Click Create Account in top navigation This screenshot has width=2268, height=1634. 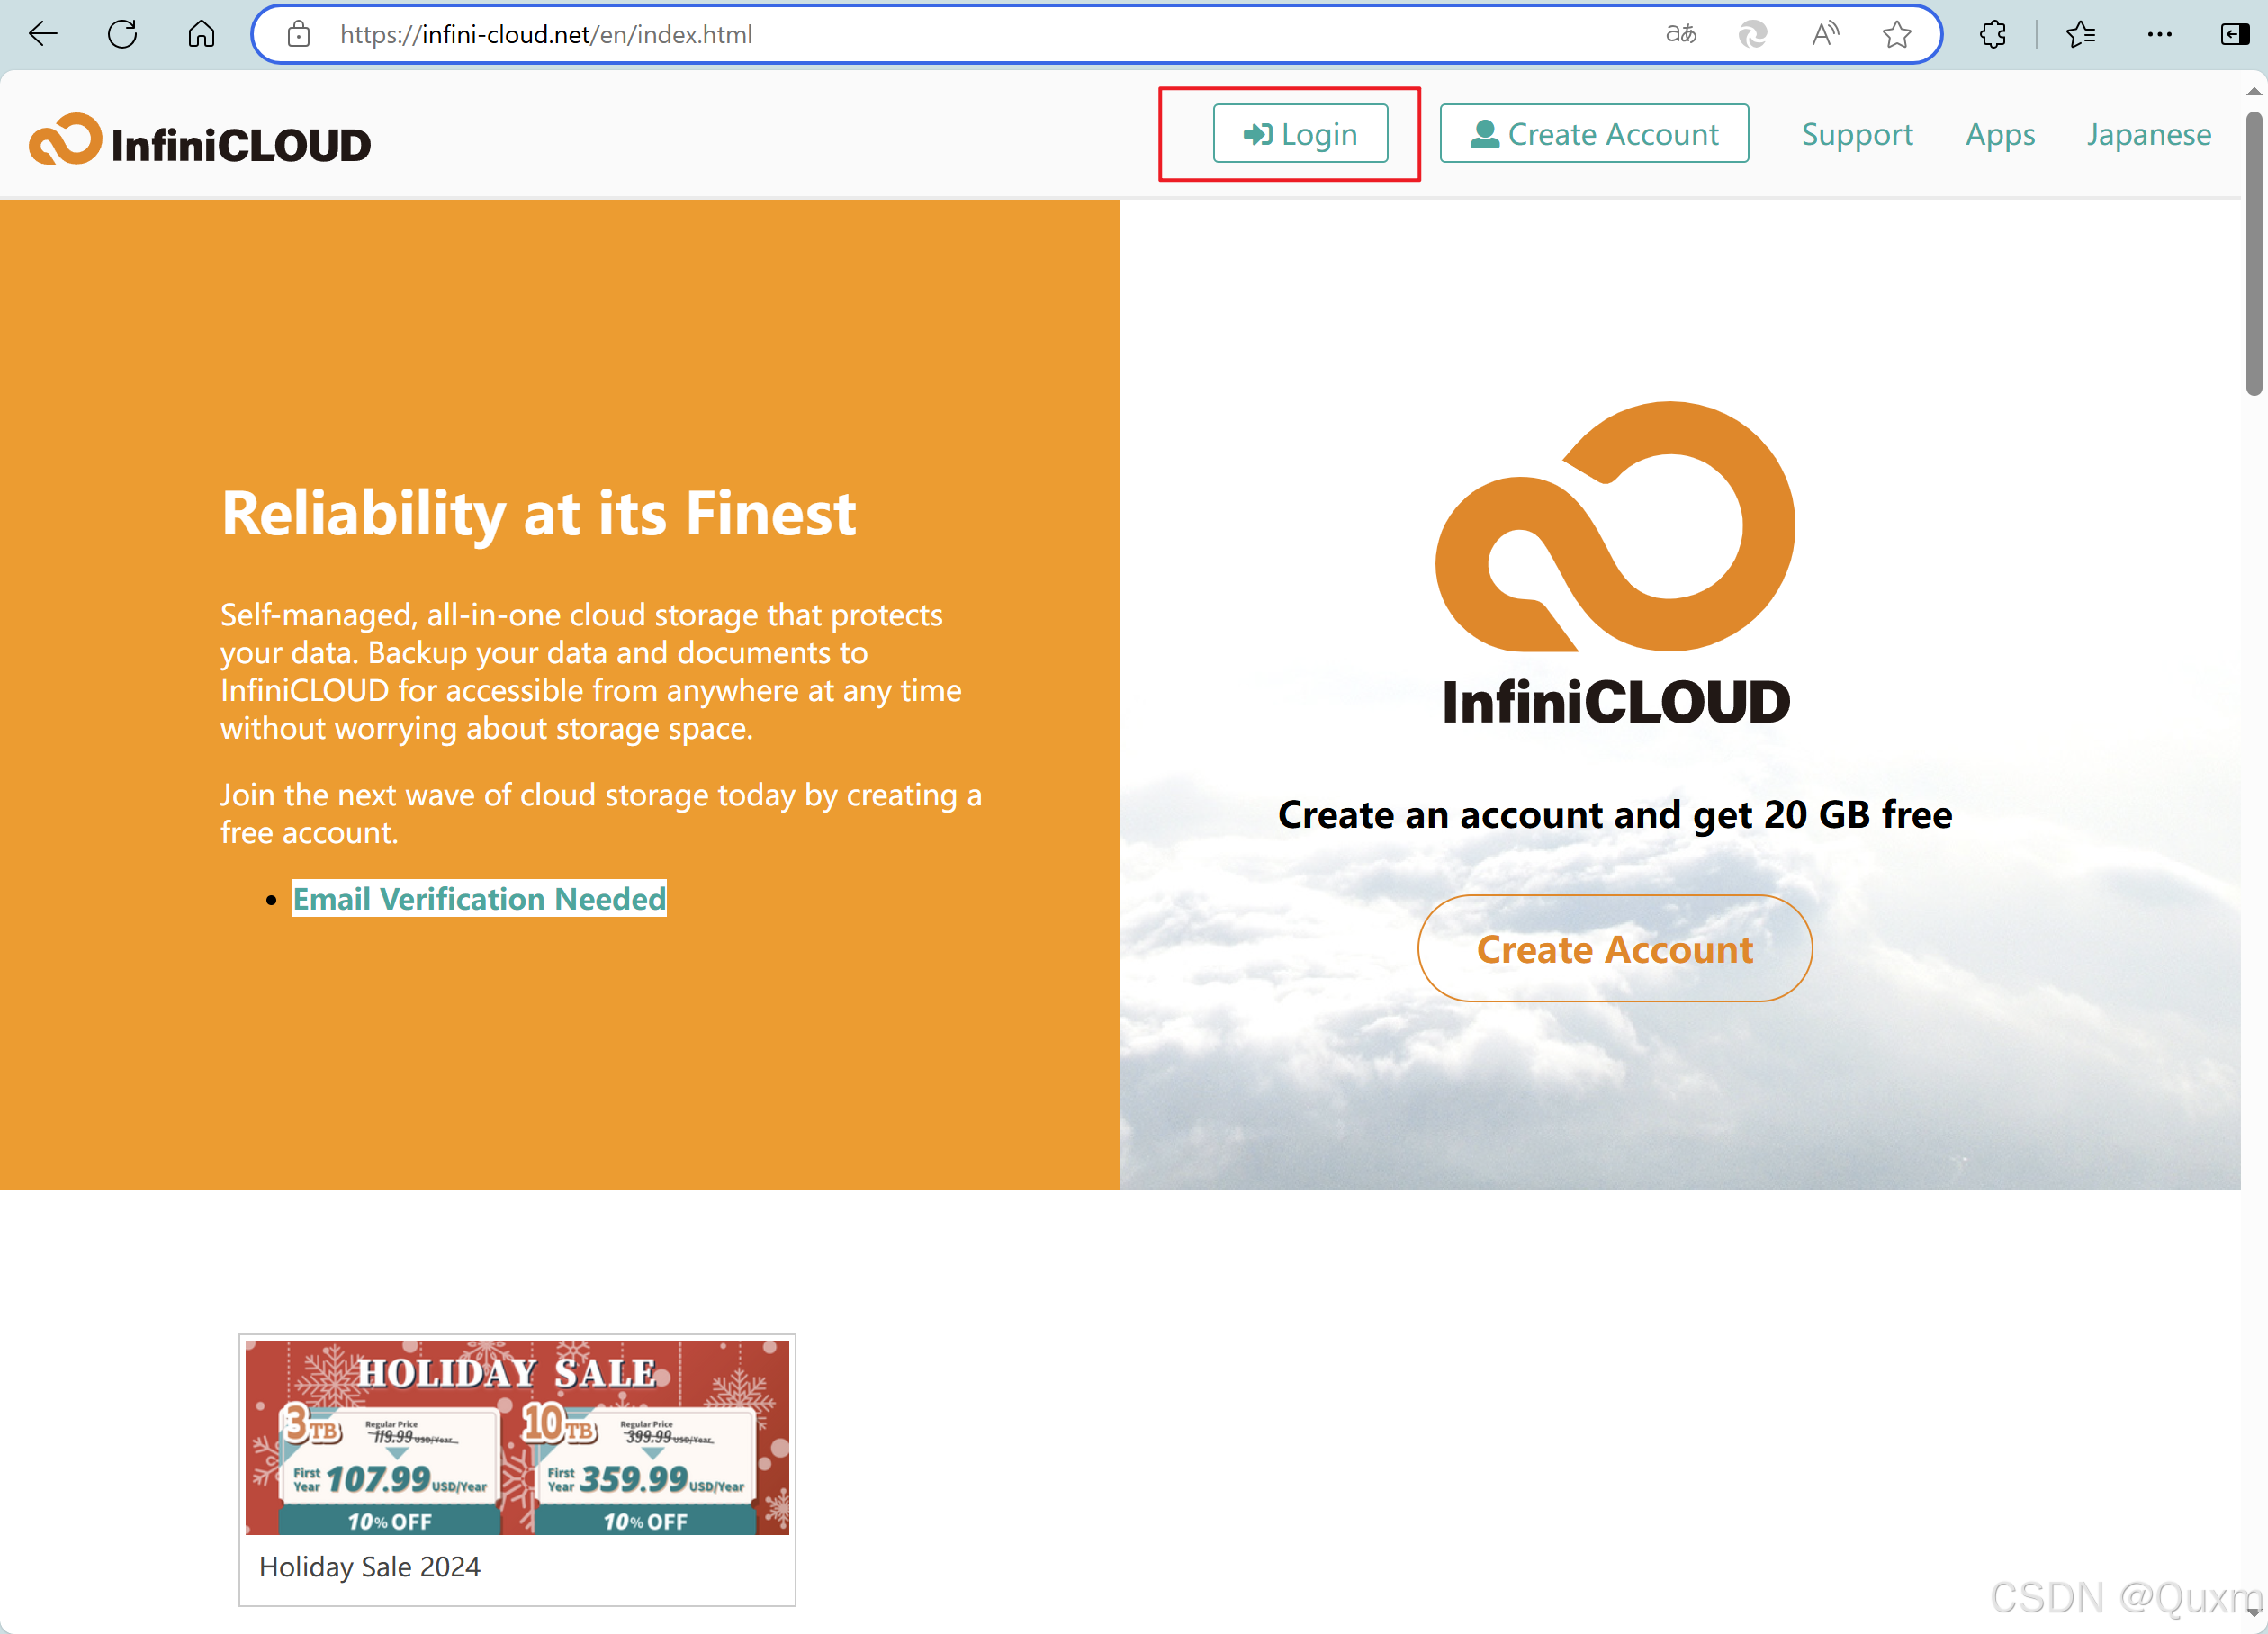coord(1593,133)
